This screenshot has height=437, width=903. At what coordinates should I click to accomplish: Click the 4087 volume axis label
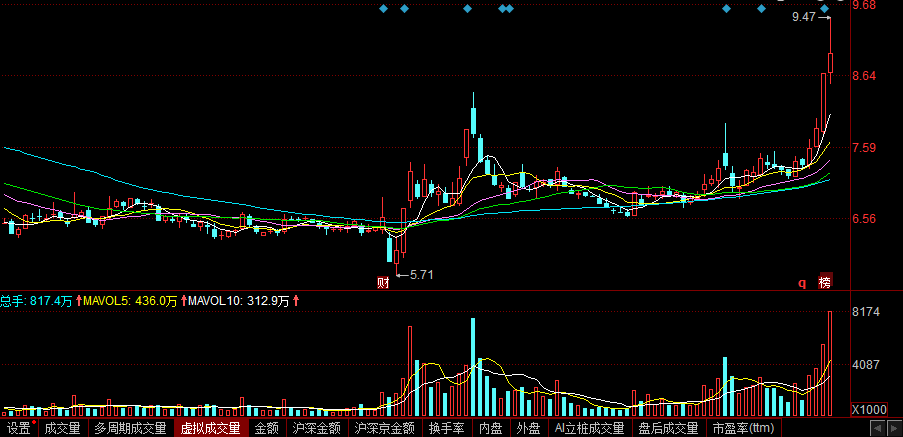865,364
